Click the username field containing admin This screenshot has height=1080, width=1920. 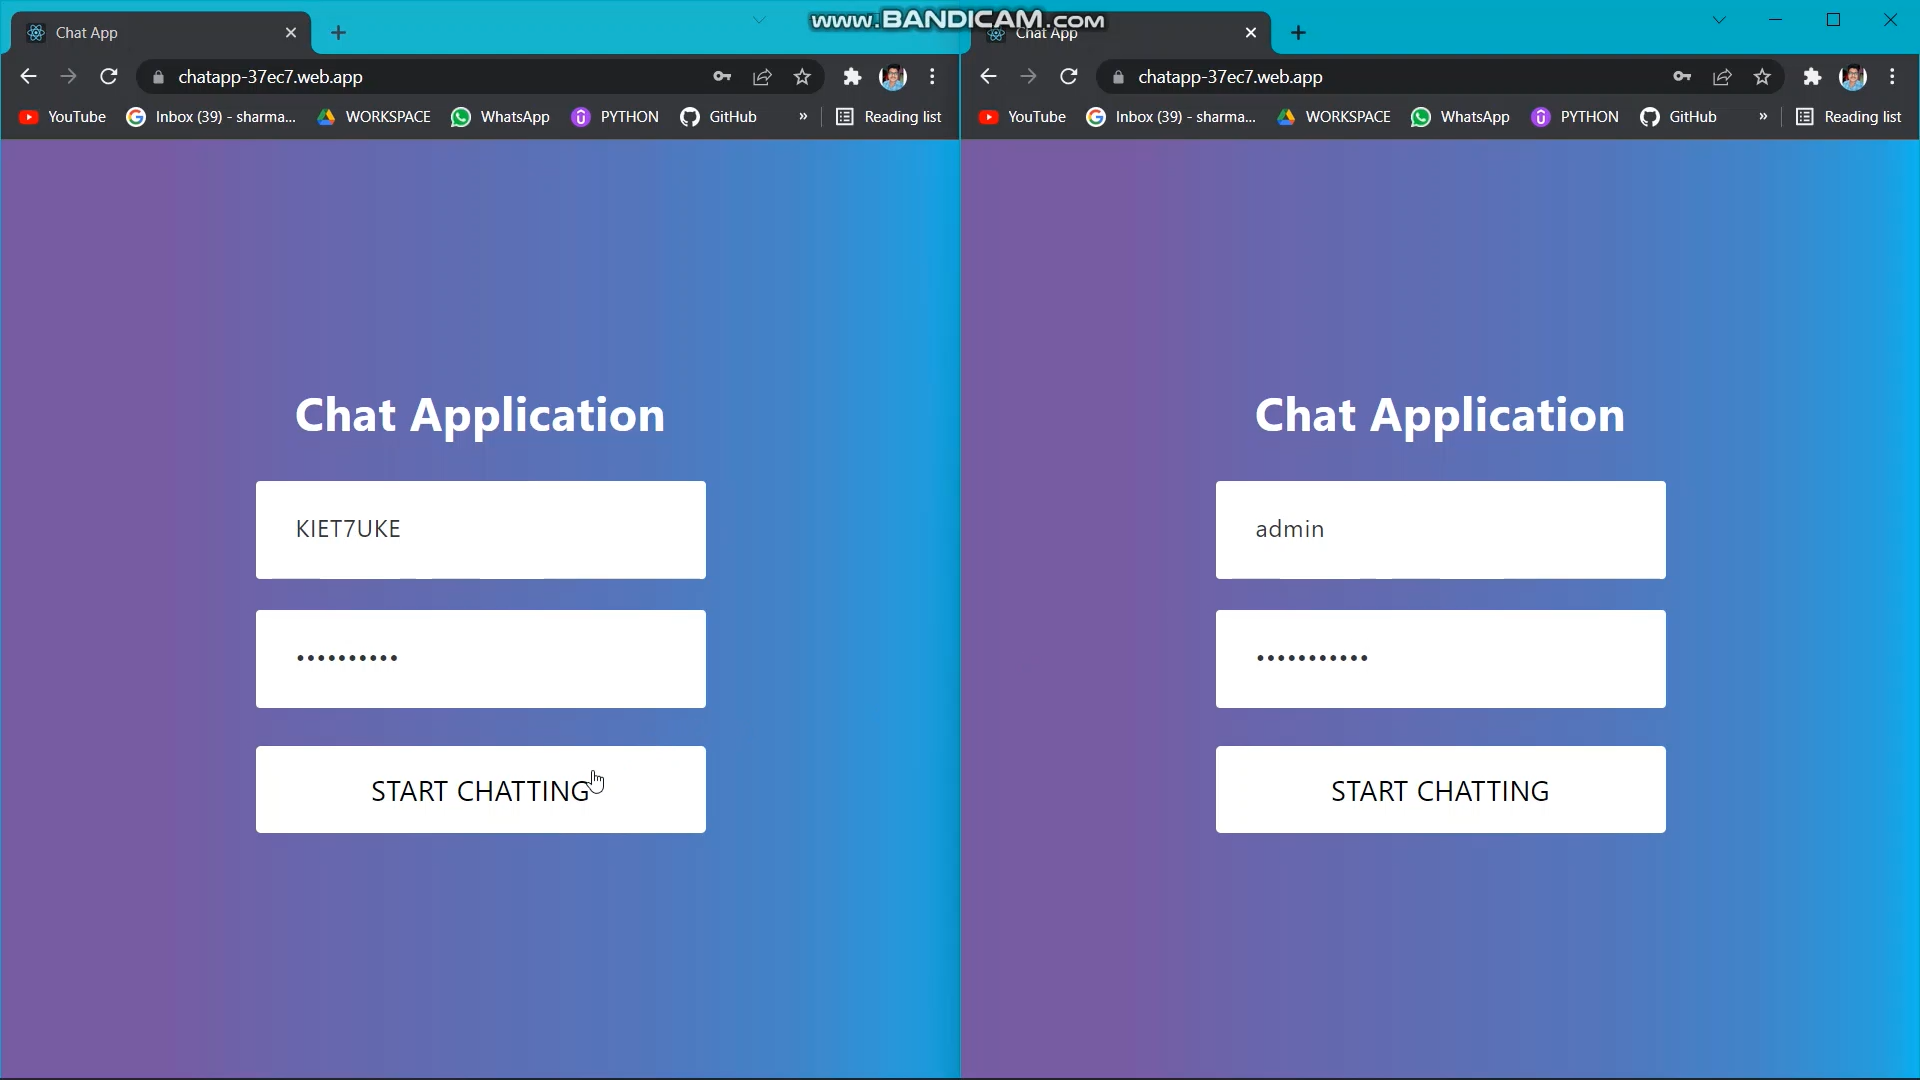[x=1440, y=530]
